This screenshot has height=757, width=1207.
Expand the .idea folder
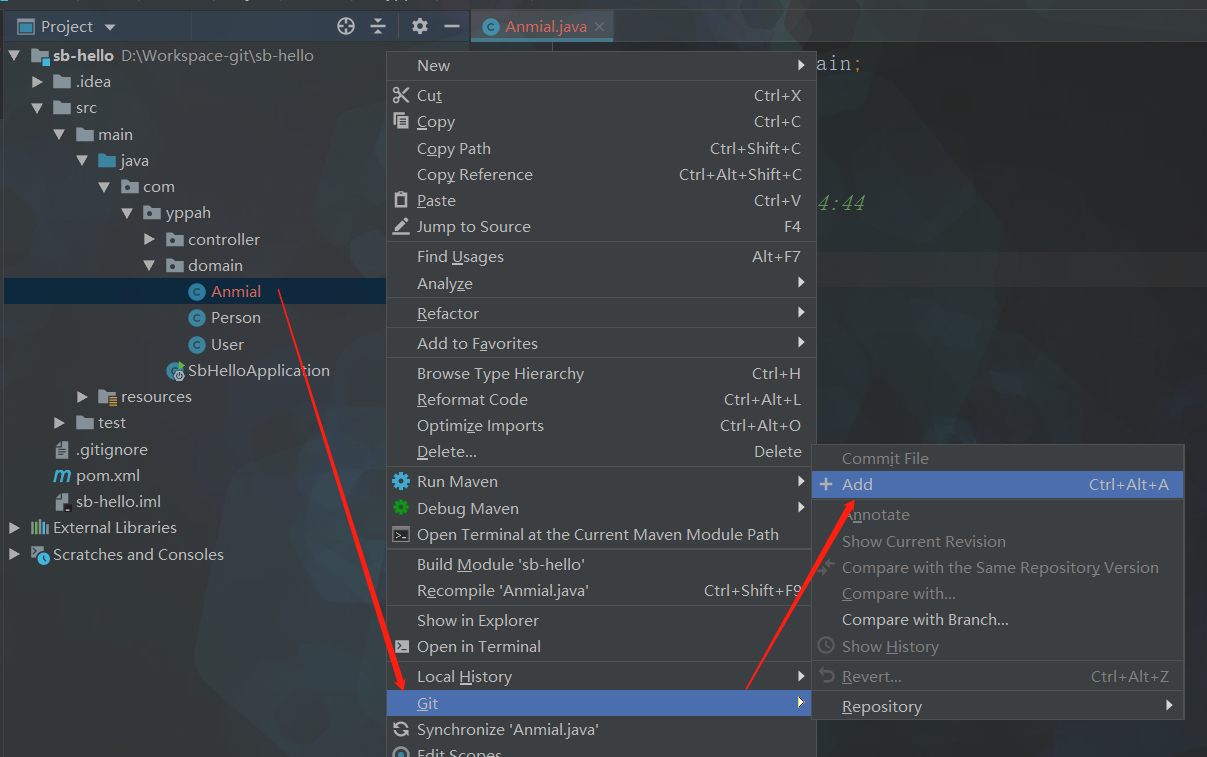point(37,82)
